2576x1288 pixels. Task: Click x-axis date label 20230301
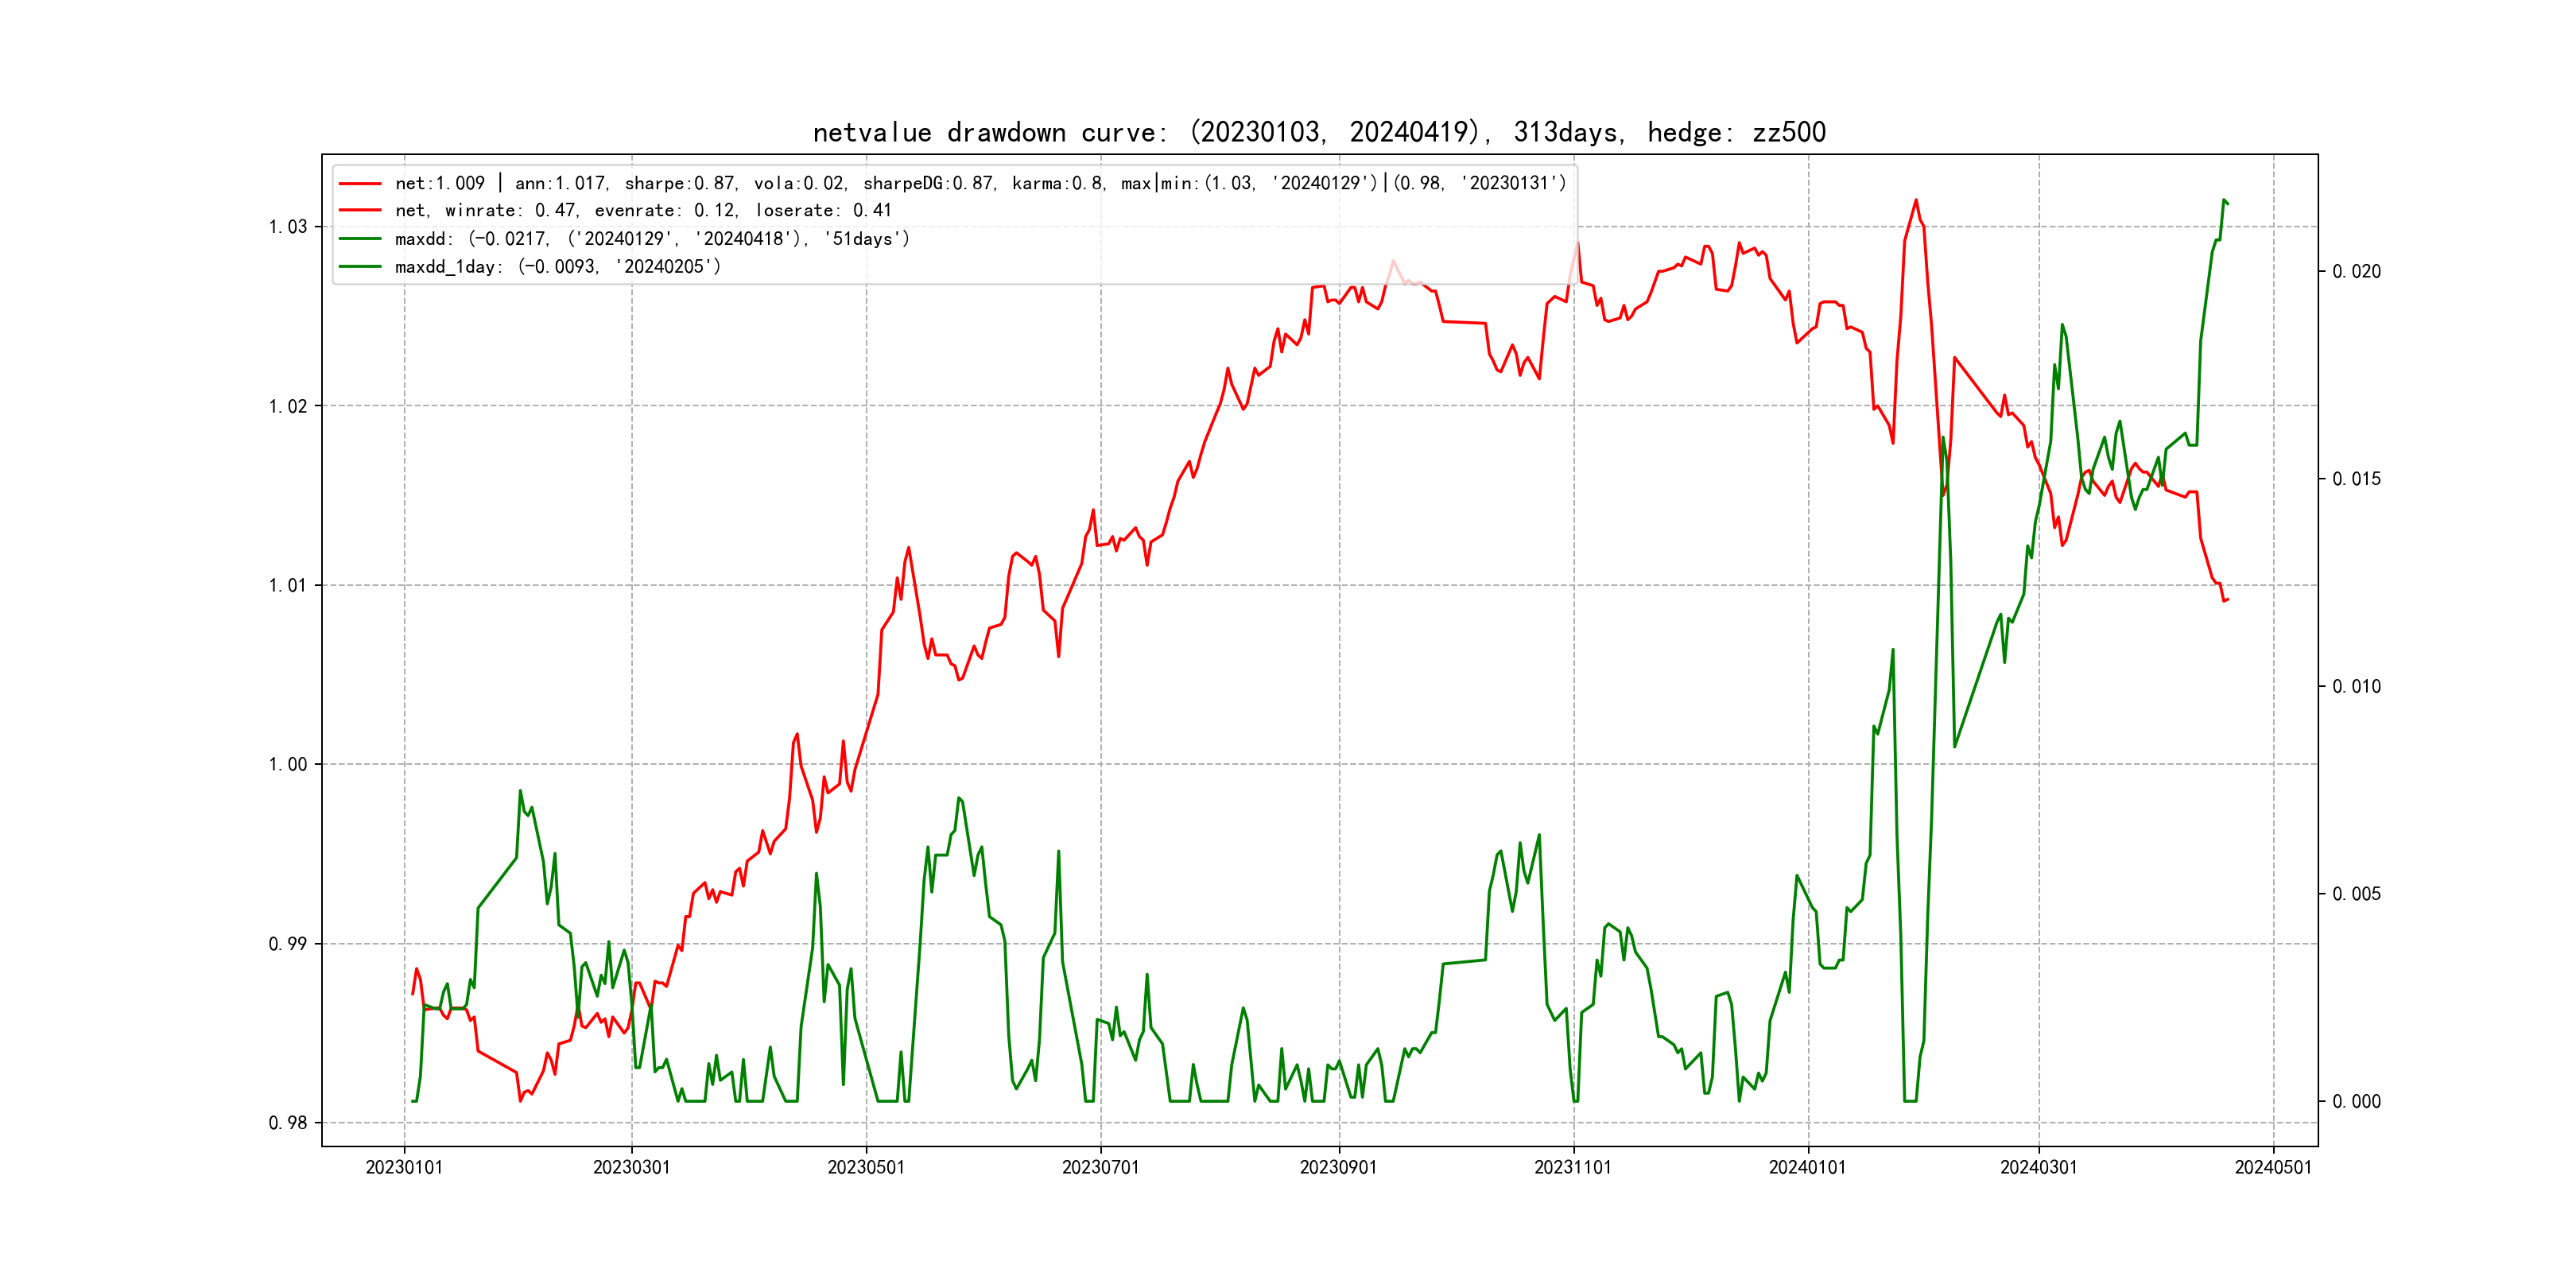click(631, 1167)
